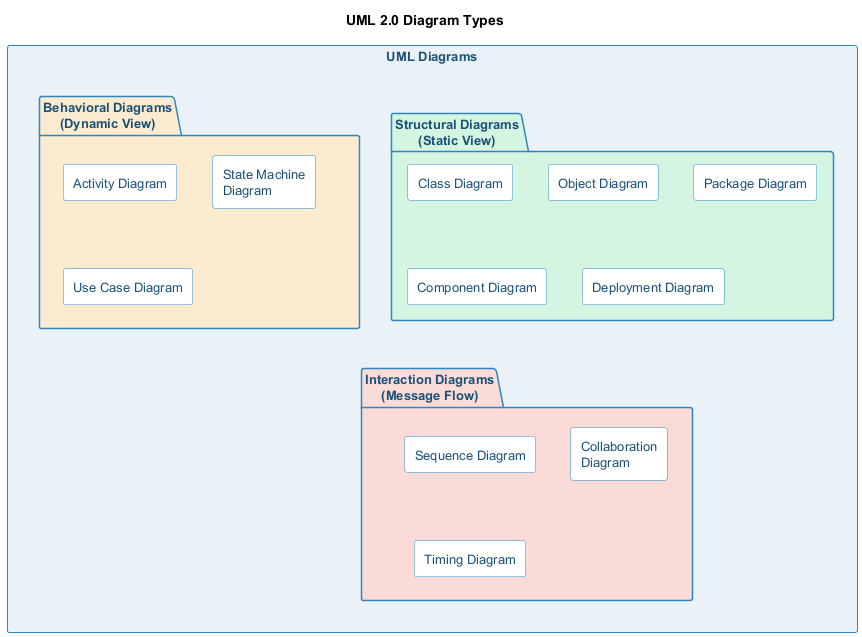Click the Timing Diagram node

pyautogui.click(x=470, y=559)
